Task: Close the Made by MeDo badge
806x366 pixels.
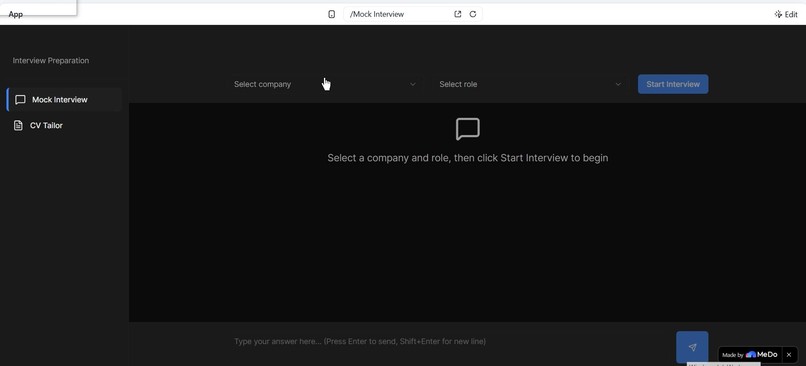Action: pos(789,355)
